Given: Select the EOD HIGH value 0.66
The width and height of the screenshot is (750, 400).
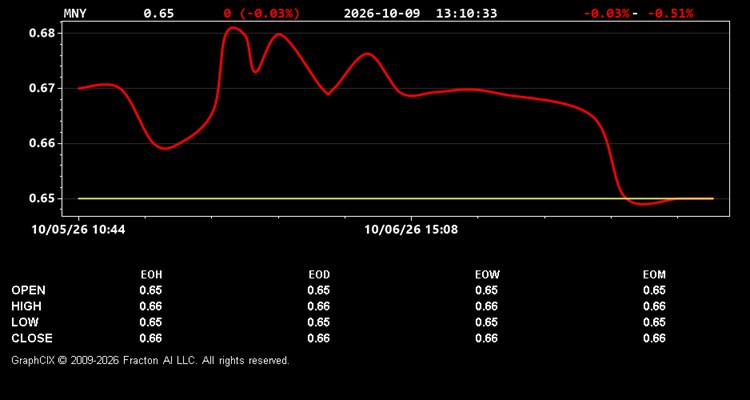Looking at the screenshot, I should [319, 306].
